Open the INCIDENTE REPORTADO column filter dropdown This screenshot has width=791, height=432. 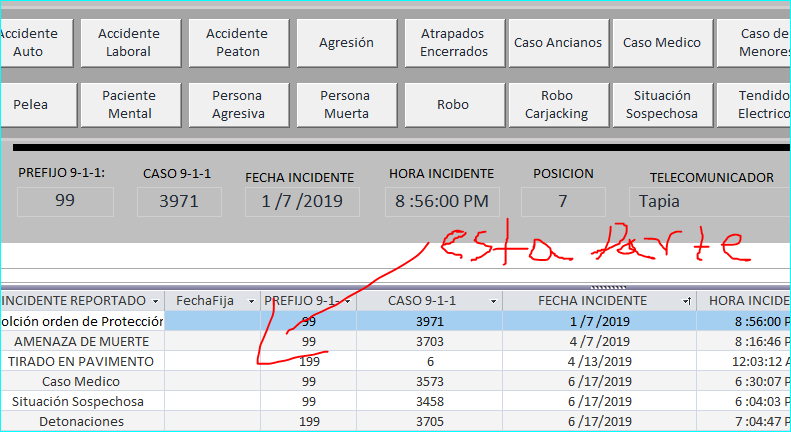click(x=156, y=301)
